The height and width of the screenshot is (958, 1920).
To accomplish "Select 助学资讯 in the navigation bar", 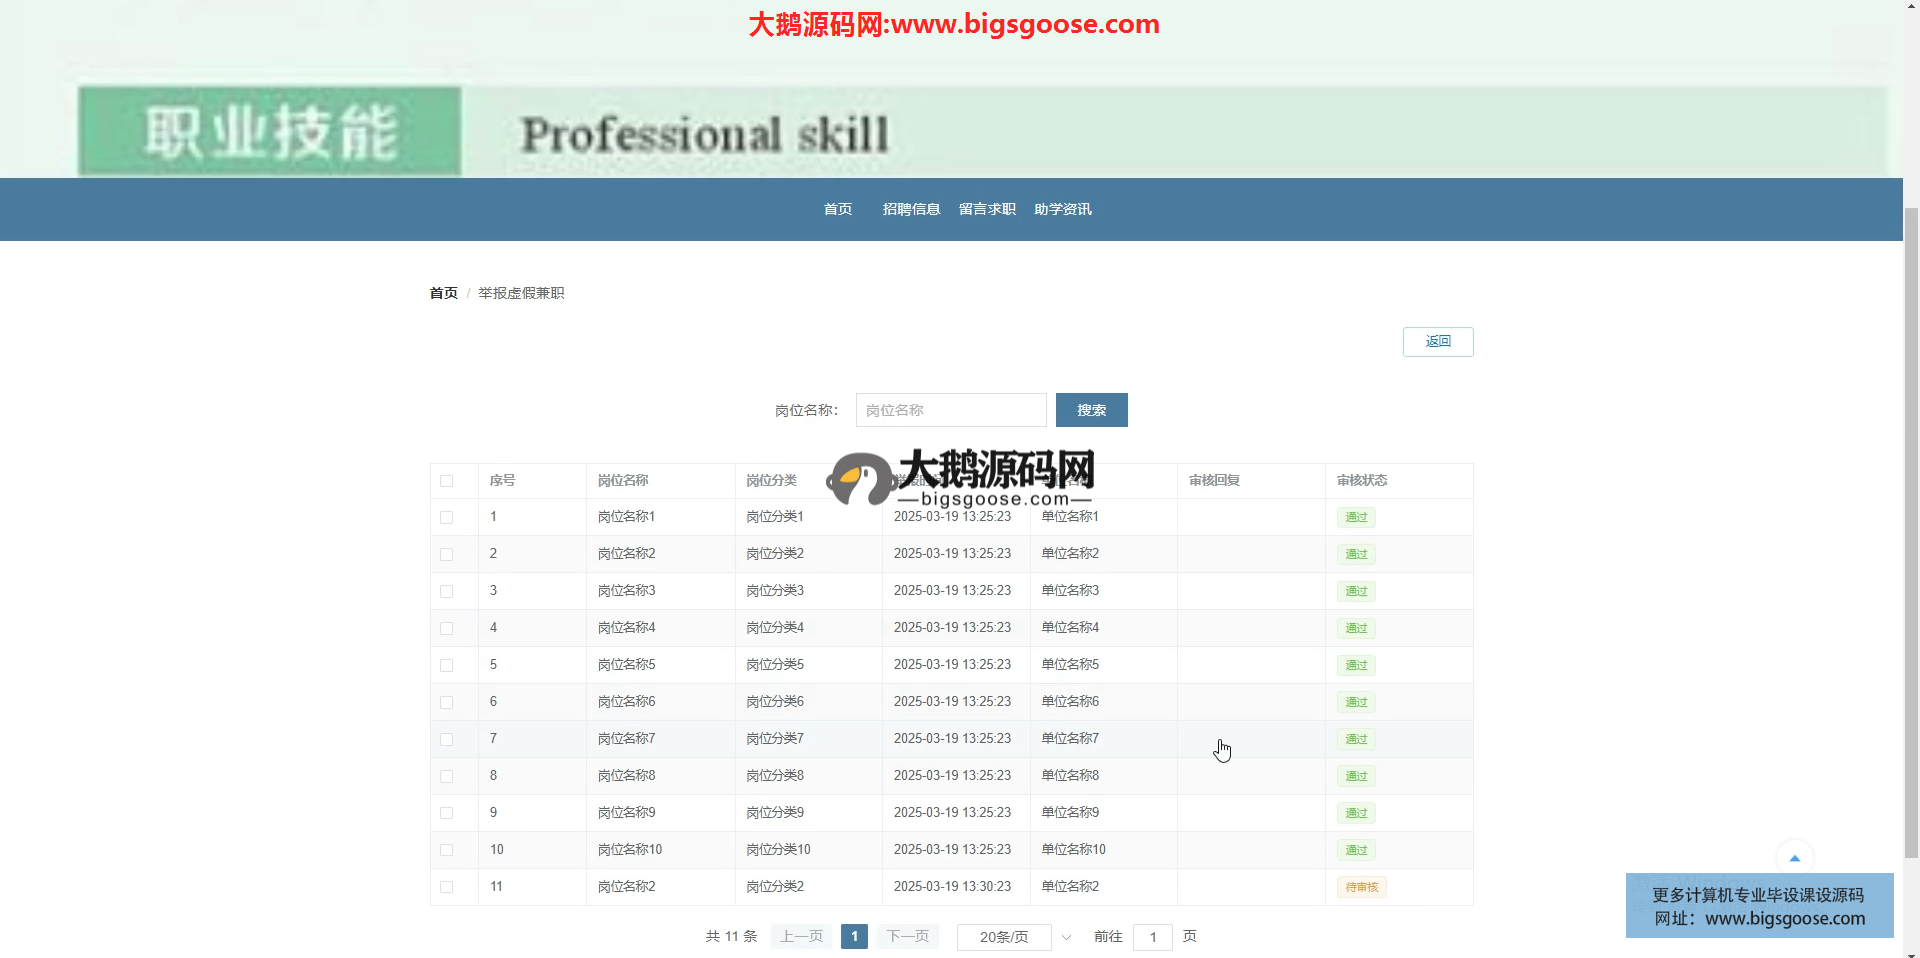I will tap(1063, 209).
